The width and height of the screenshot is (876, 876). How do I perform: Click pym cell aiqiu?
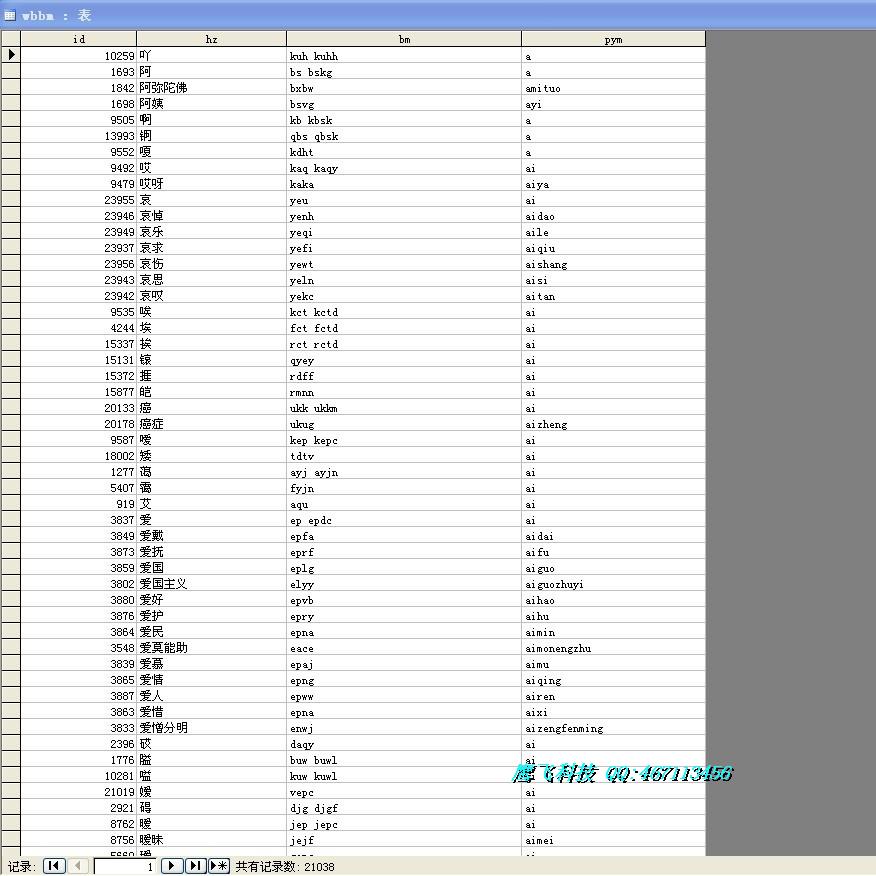pos(613,248)
